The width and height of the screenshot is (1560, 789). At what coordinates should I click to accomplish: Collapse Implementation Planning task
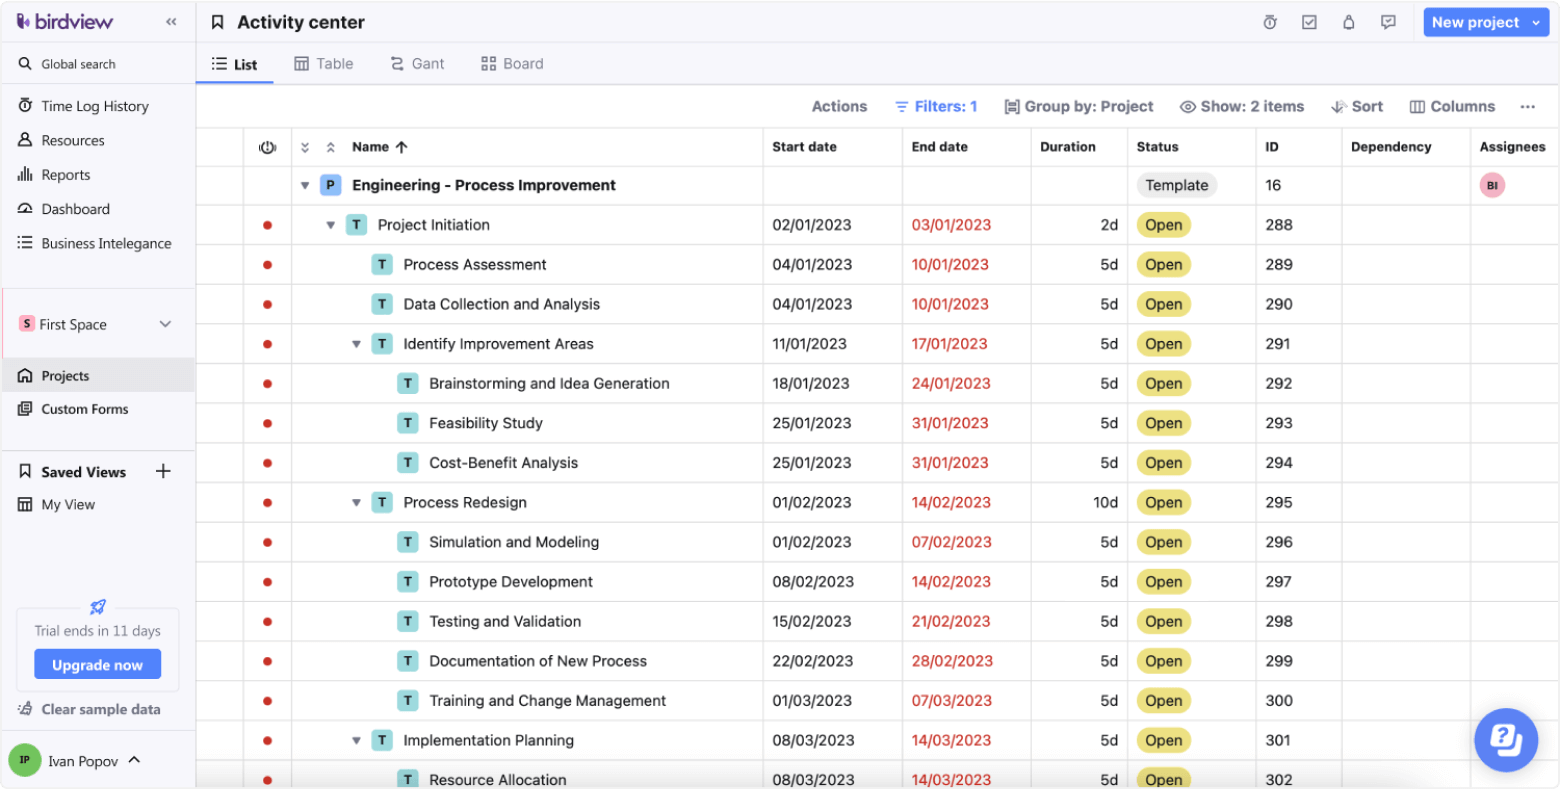point(356,741)
